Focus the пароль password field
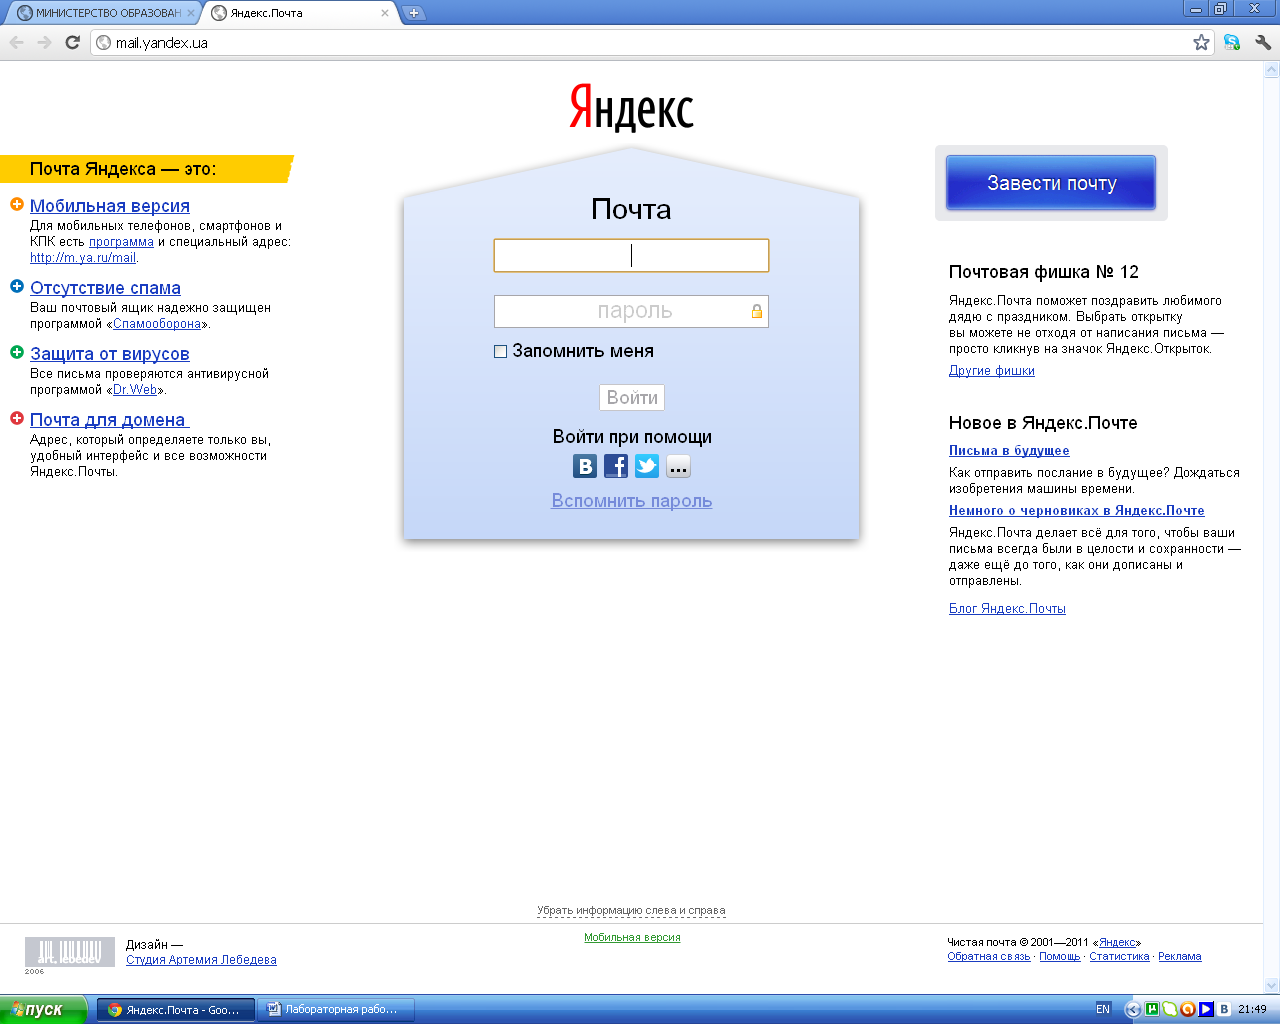1280x1024 pixels. pyautogui.click(x=631, y=311)
